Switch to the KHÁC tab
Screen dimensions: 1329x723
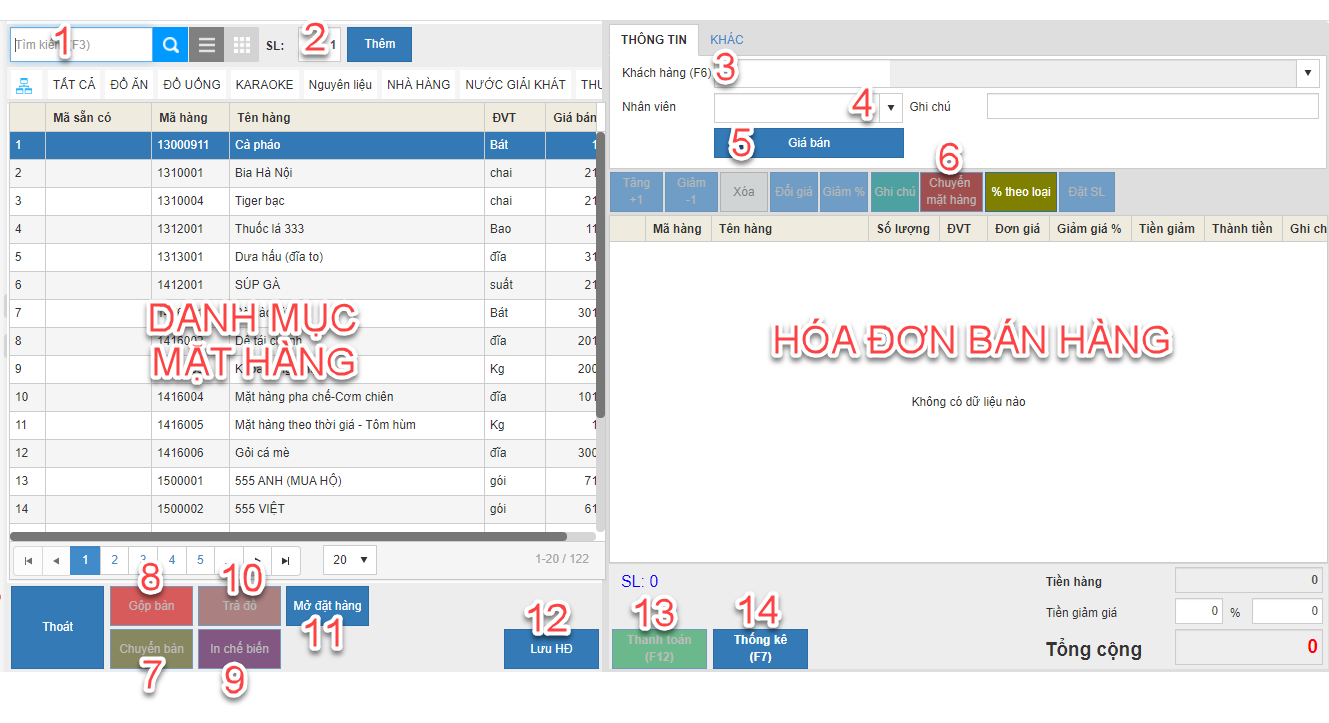click(x=727, y=40)
